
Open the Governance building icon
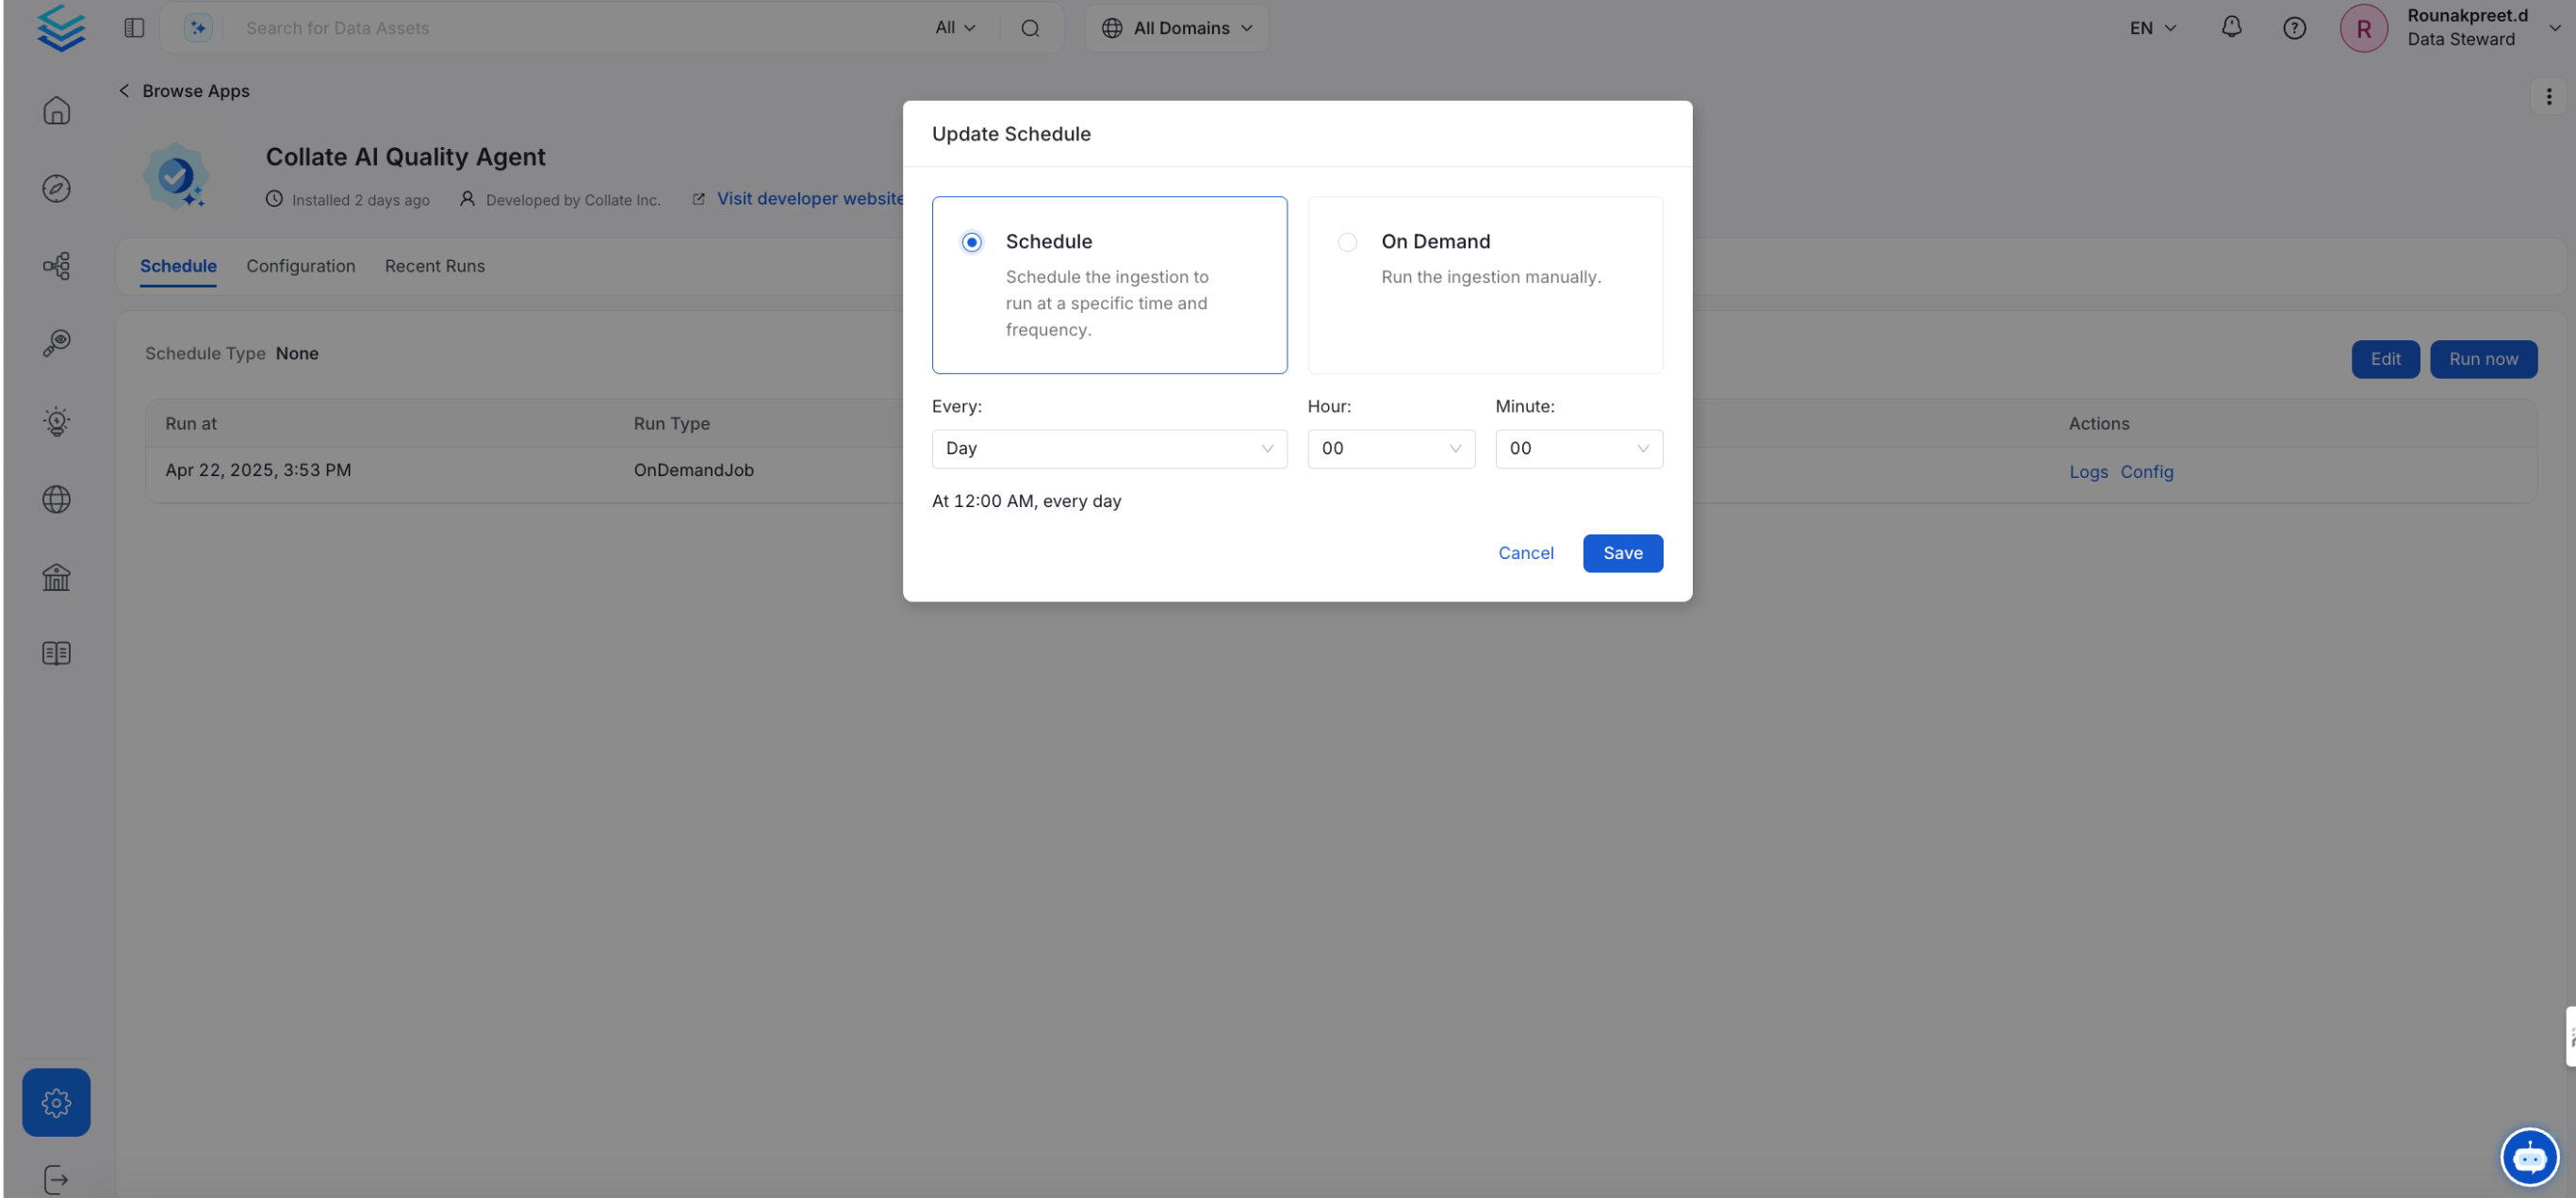56,577
